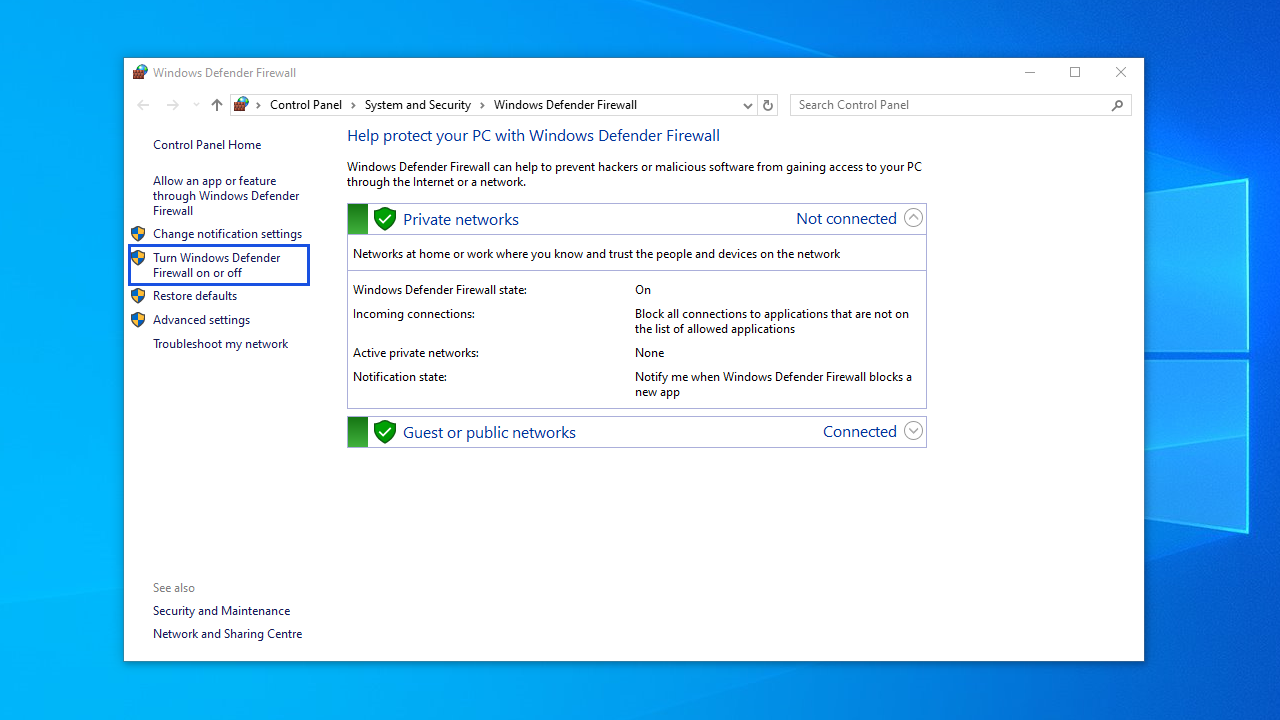Expand the Guest or public networks chevron

pos(913,431)
